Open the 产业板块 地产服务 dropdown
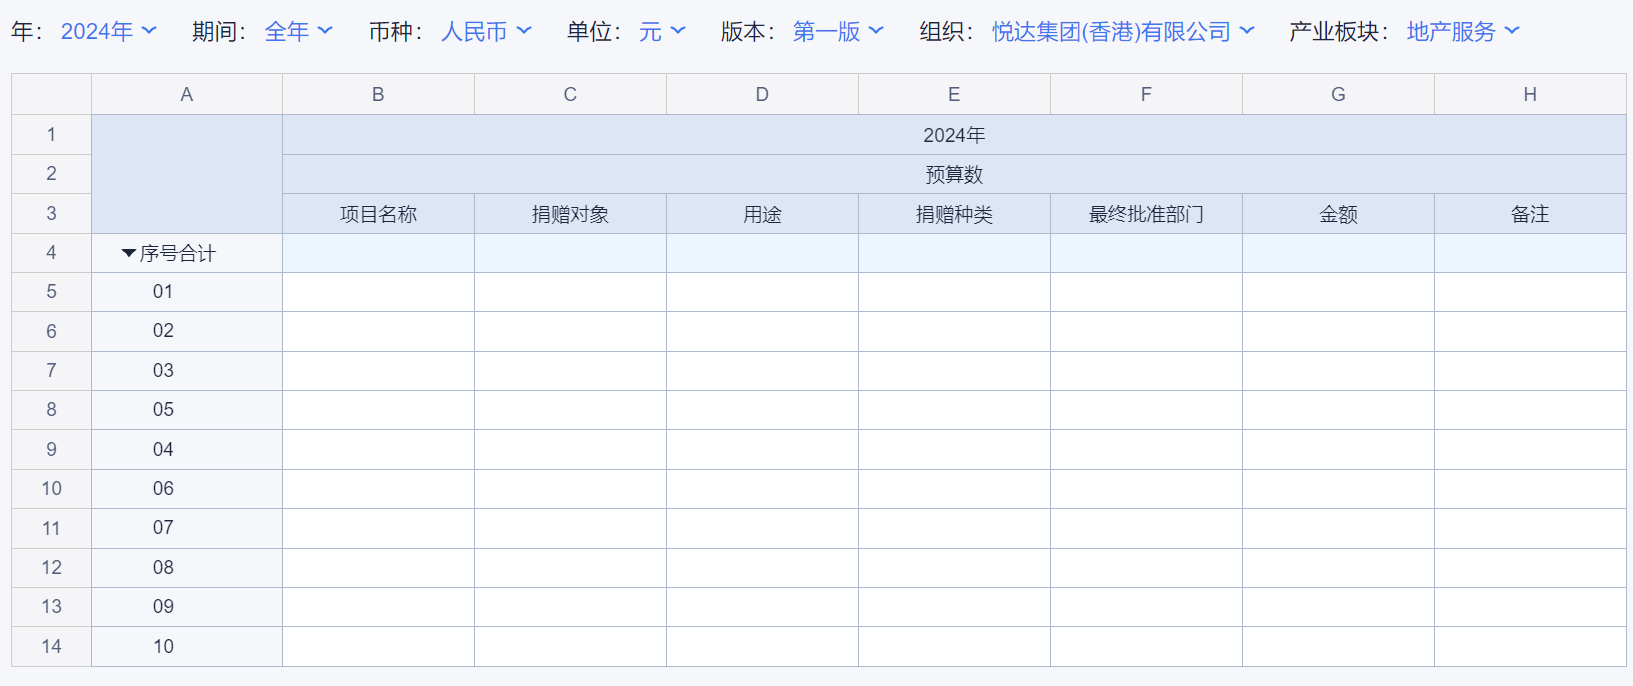The image size is (1633, 686). coord(1462,32)
